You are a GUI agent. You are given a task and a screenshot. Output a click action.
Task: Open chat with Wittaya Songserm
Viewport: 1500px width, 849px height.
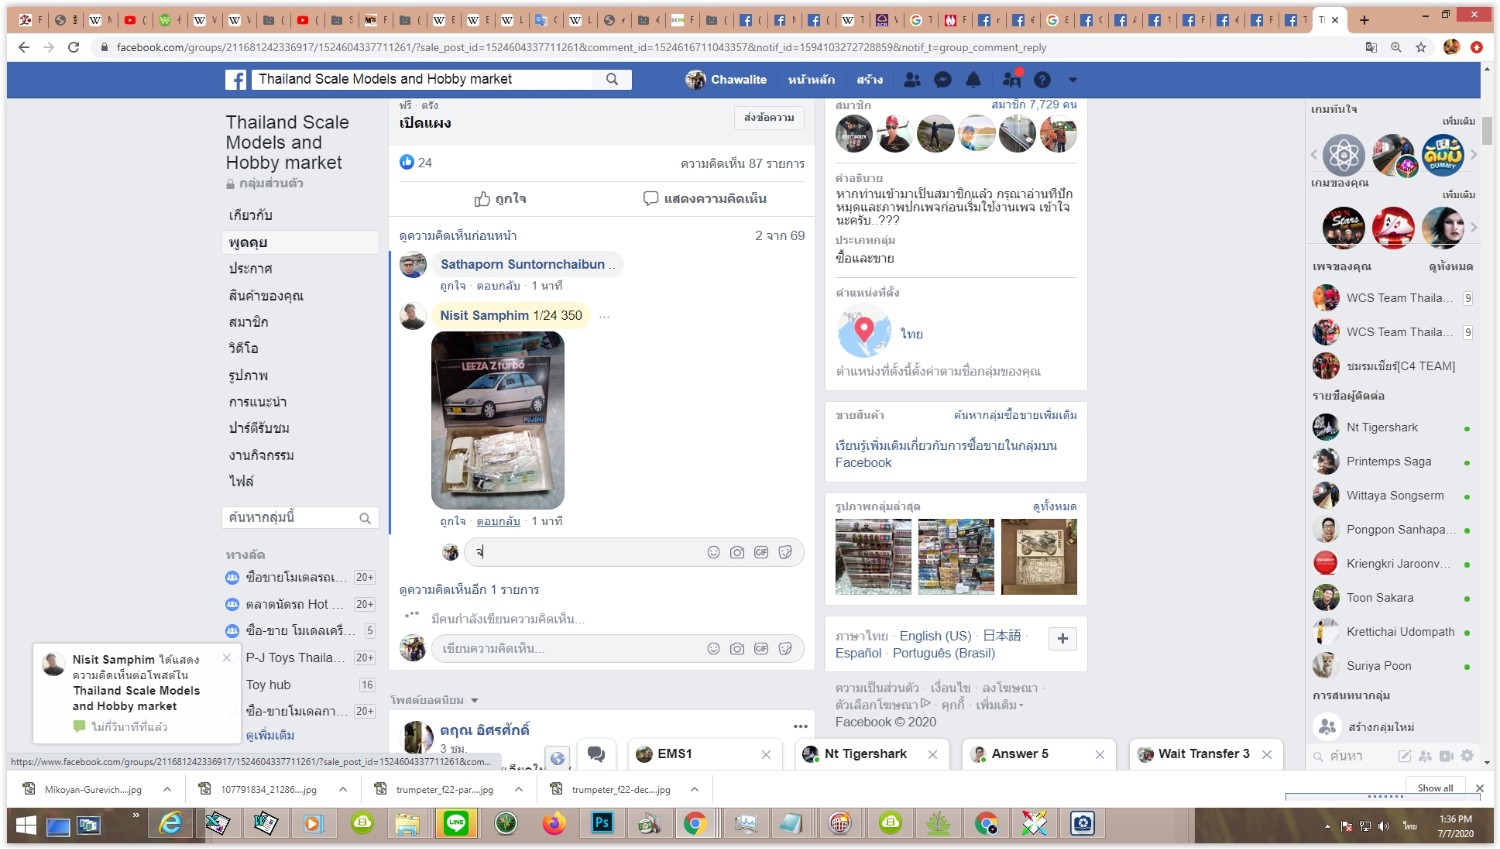(1395, 495)
